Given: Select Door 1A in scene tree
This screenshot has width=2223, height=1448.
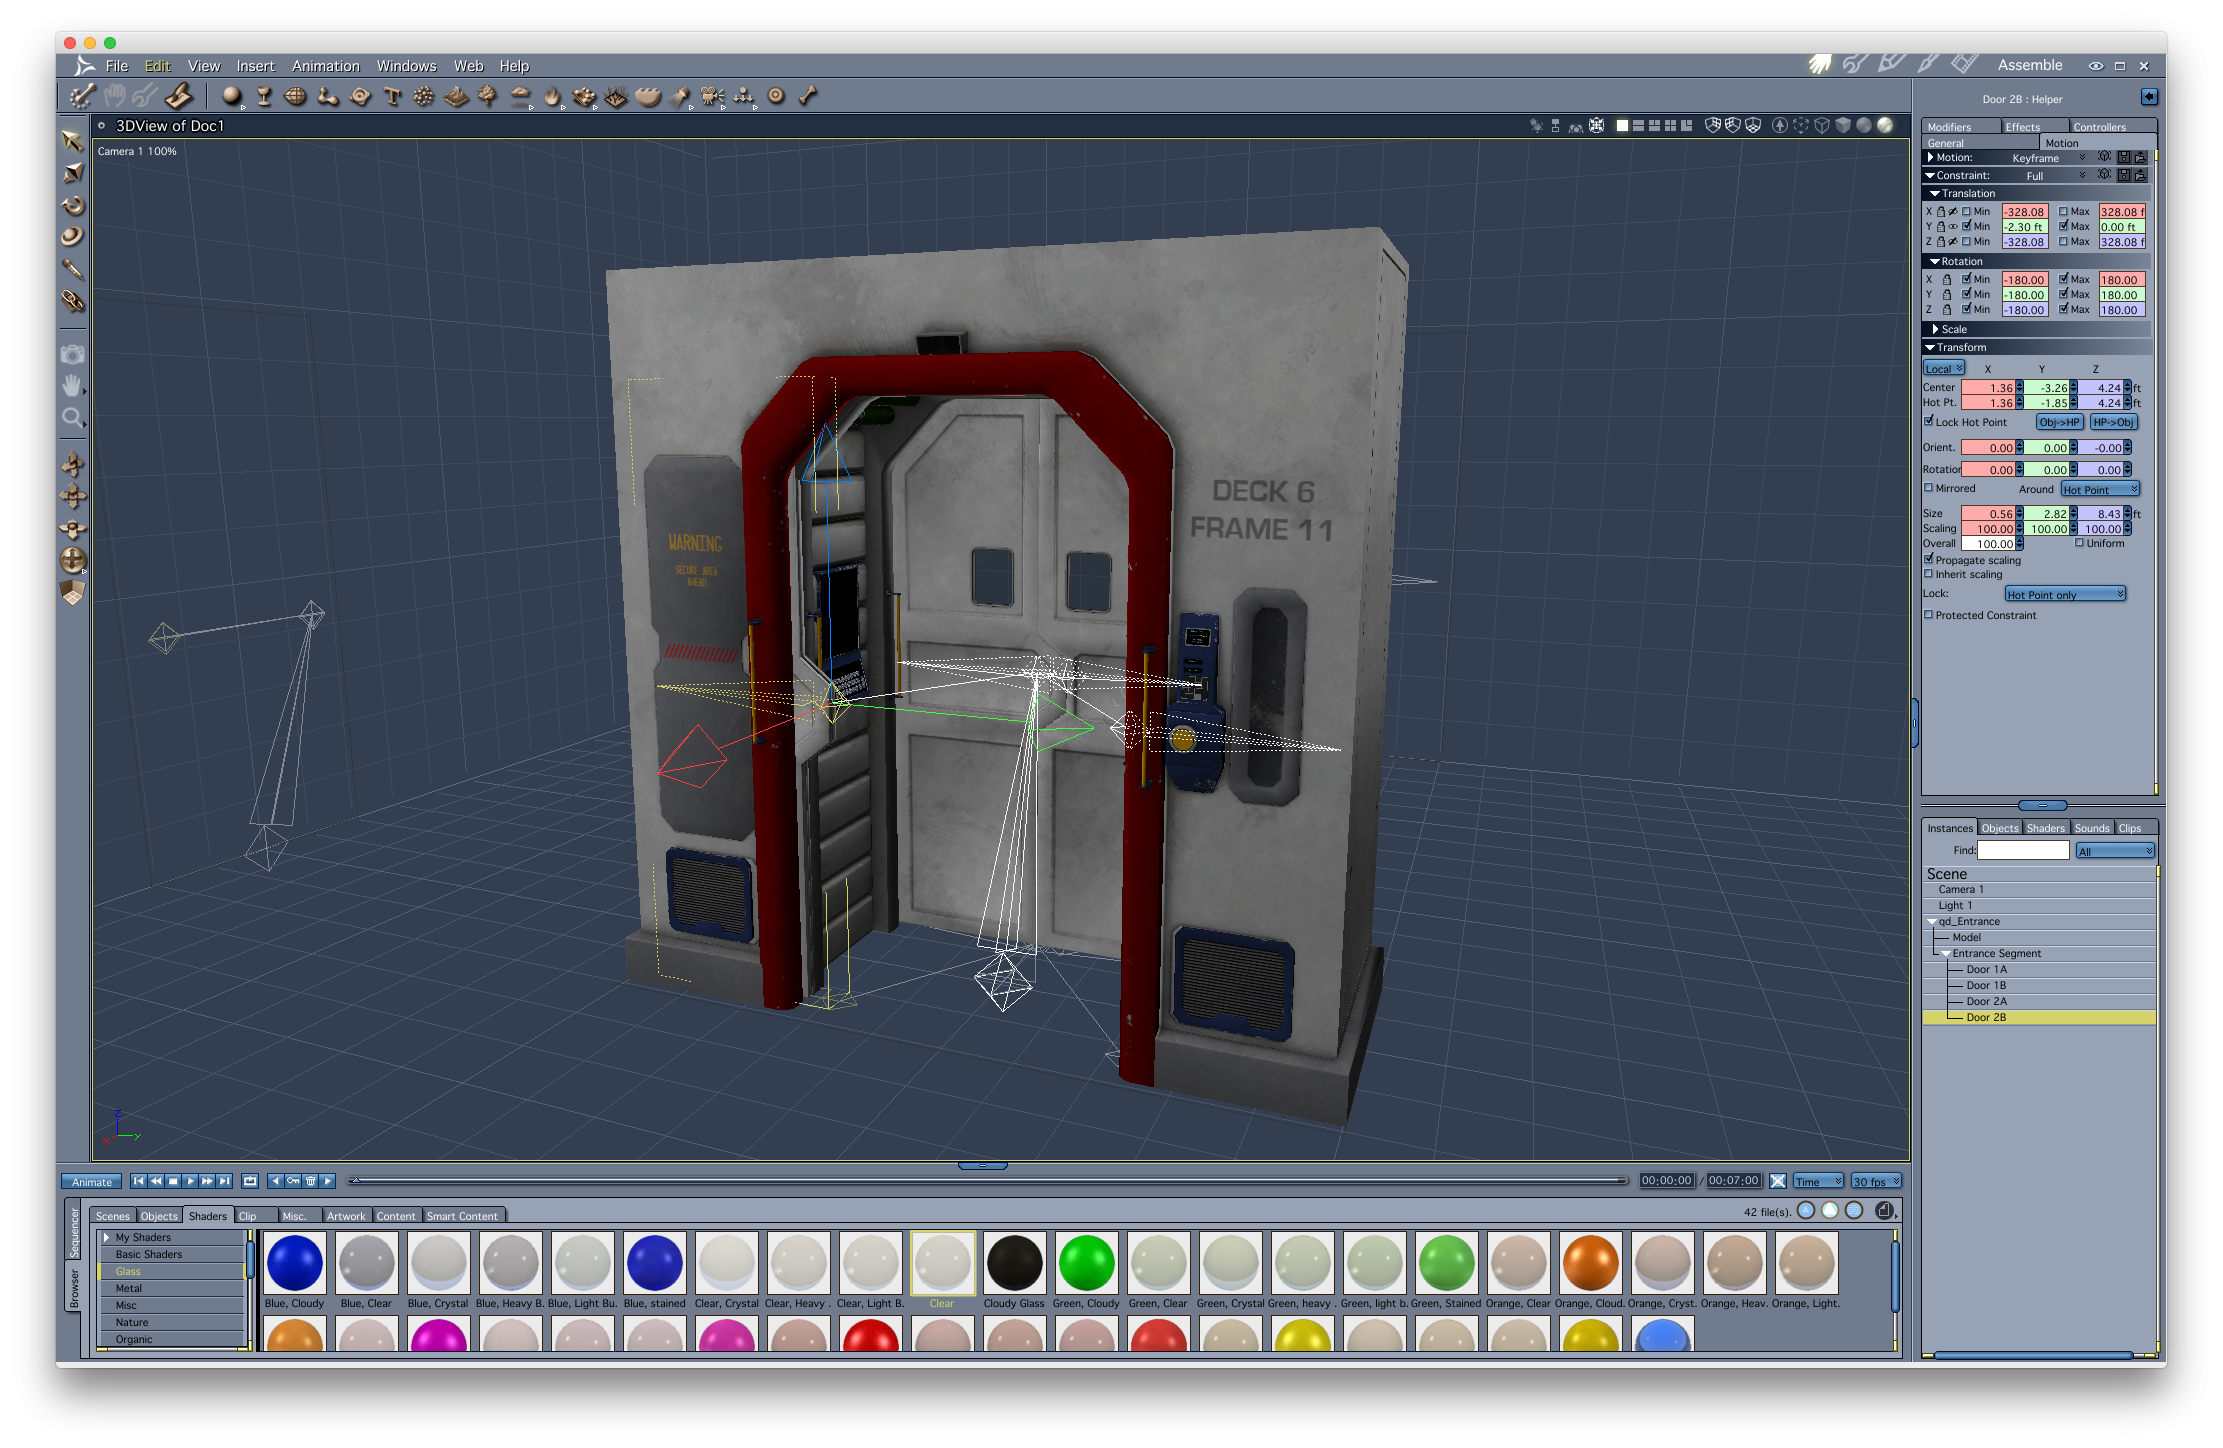Looking at the screenshot, I should click(1986, 969).
